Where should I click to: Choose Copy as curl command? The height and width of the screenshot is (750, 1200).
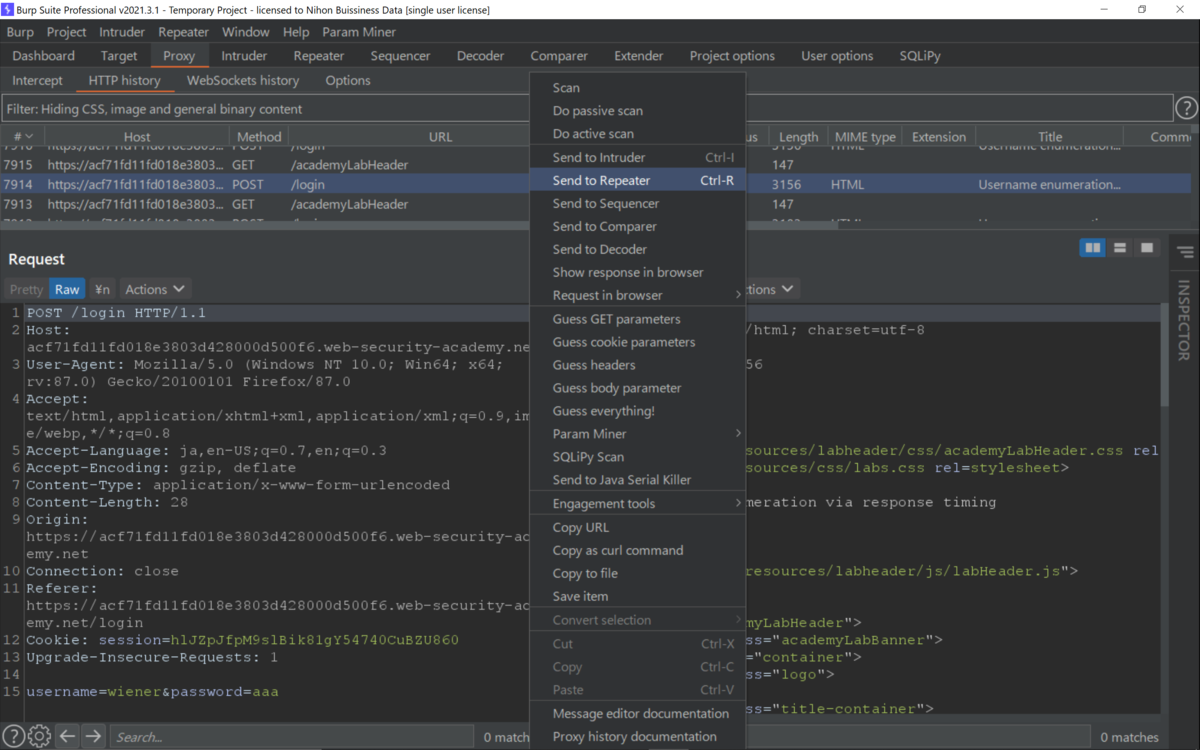tap(638, 550)
